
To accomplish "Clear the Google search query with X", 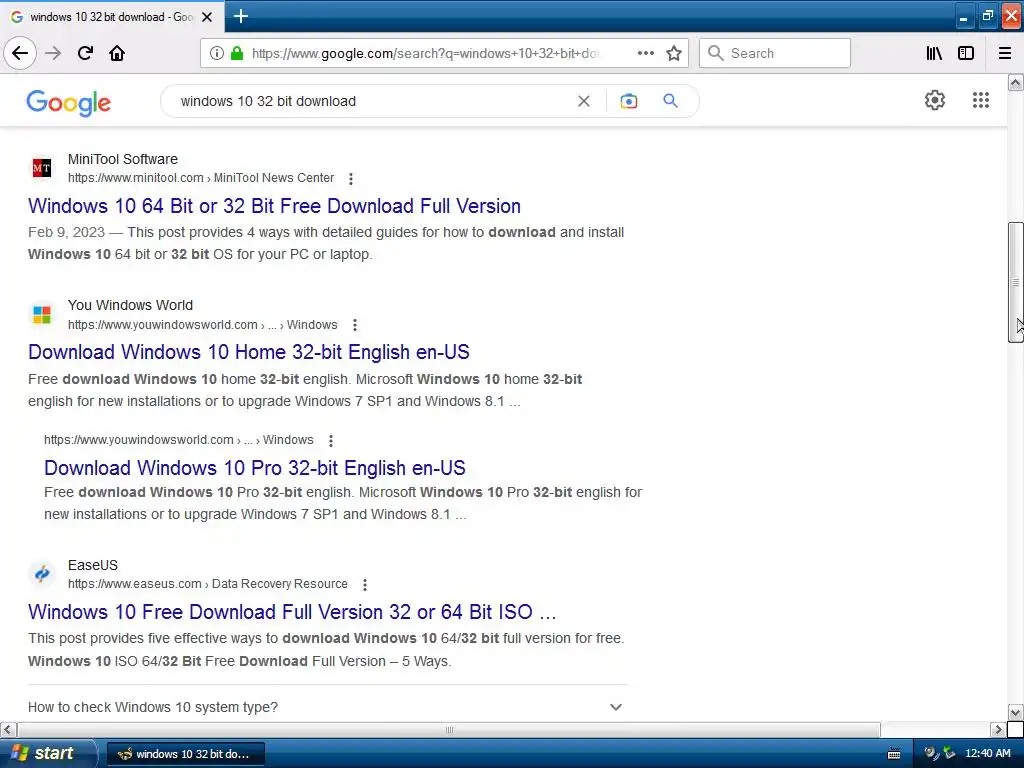I will [x=584, y=101].
